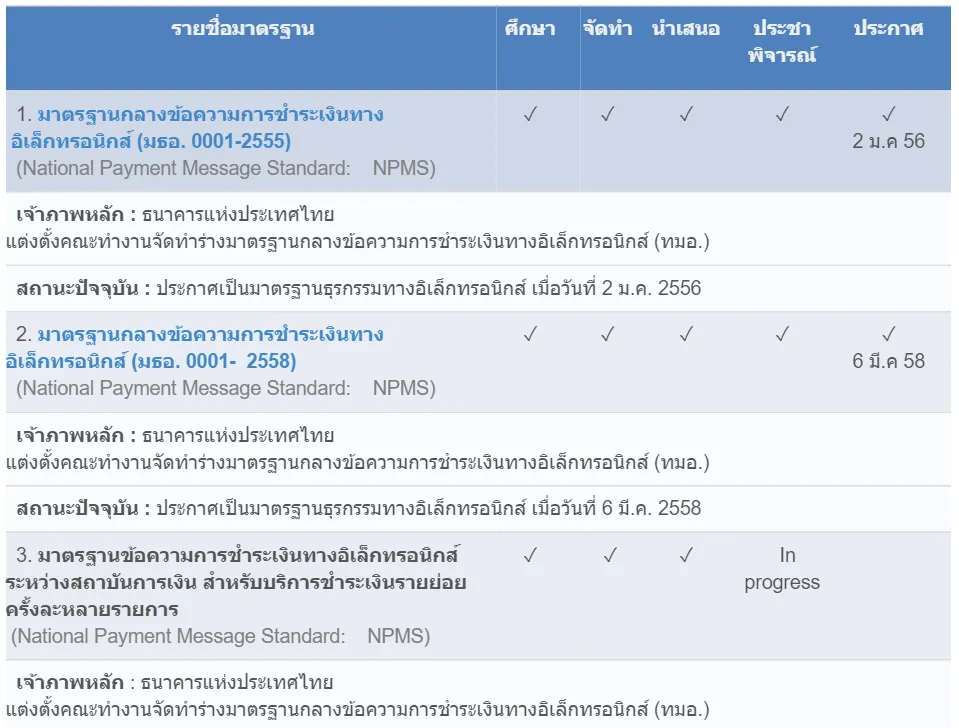Open the มธอ. 0001-2555 standard link
This screenshot has height=728, width=959.
[200, 127]
